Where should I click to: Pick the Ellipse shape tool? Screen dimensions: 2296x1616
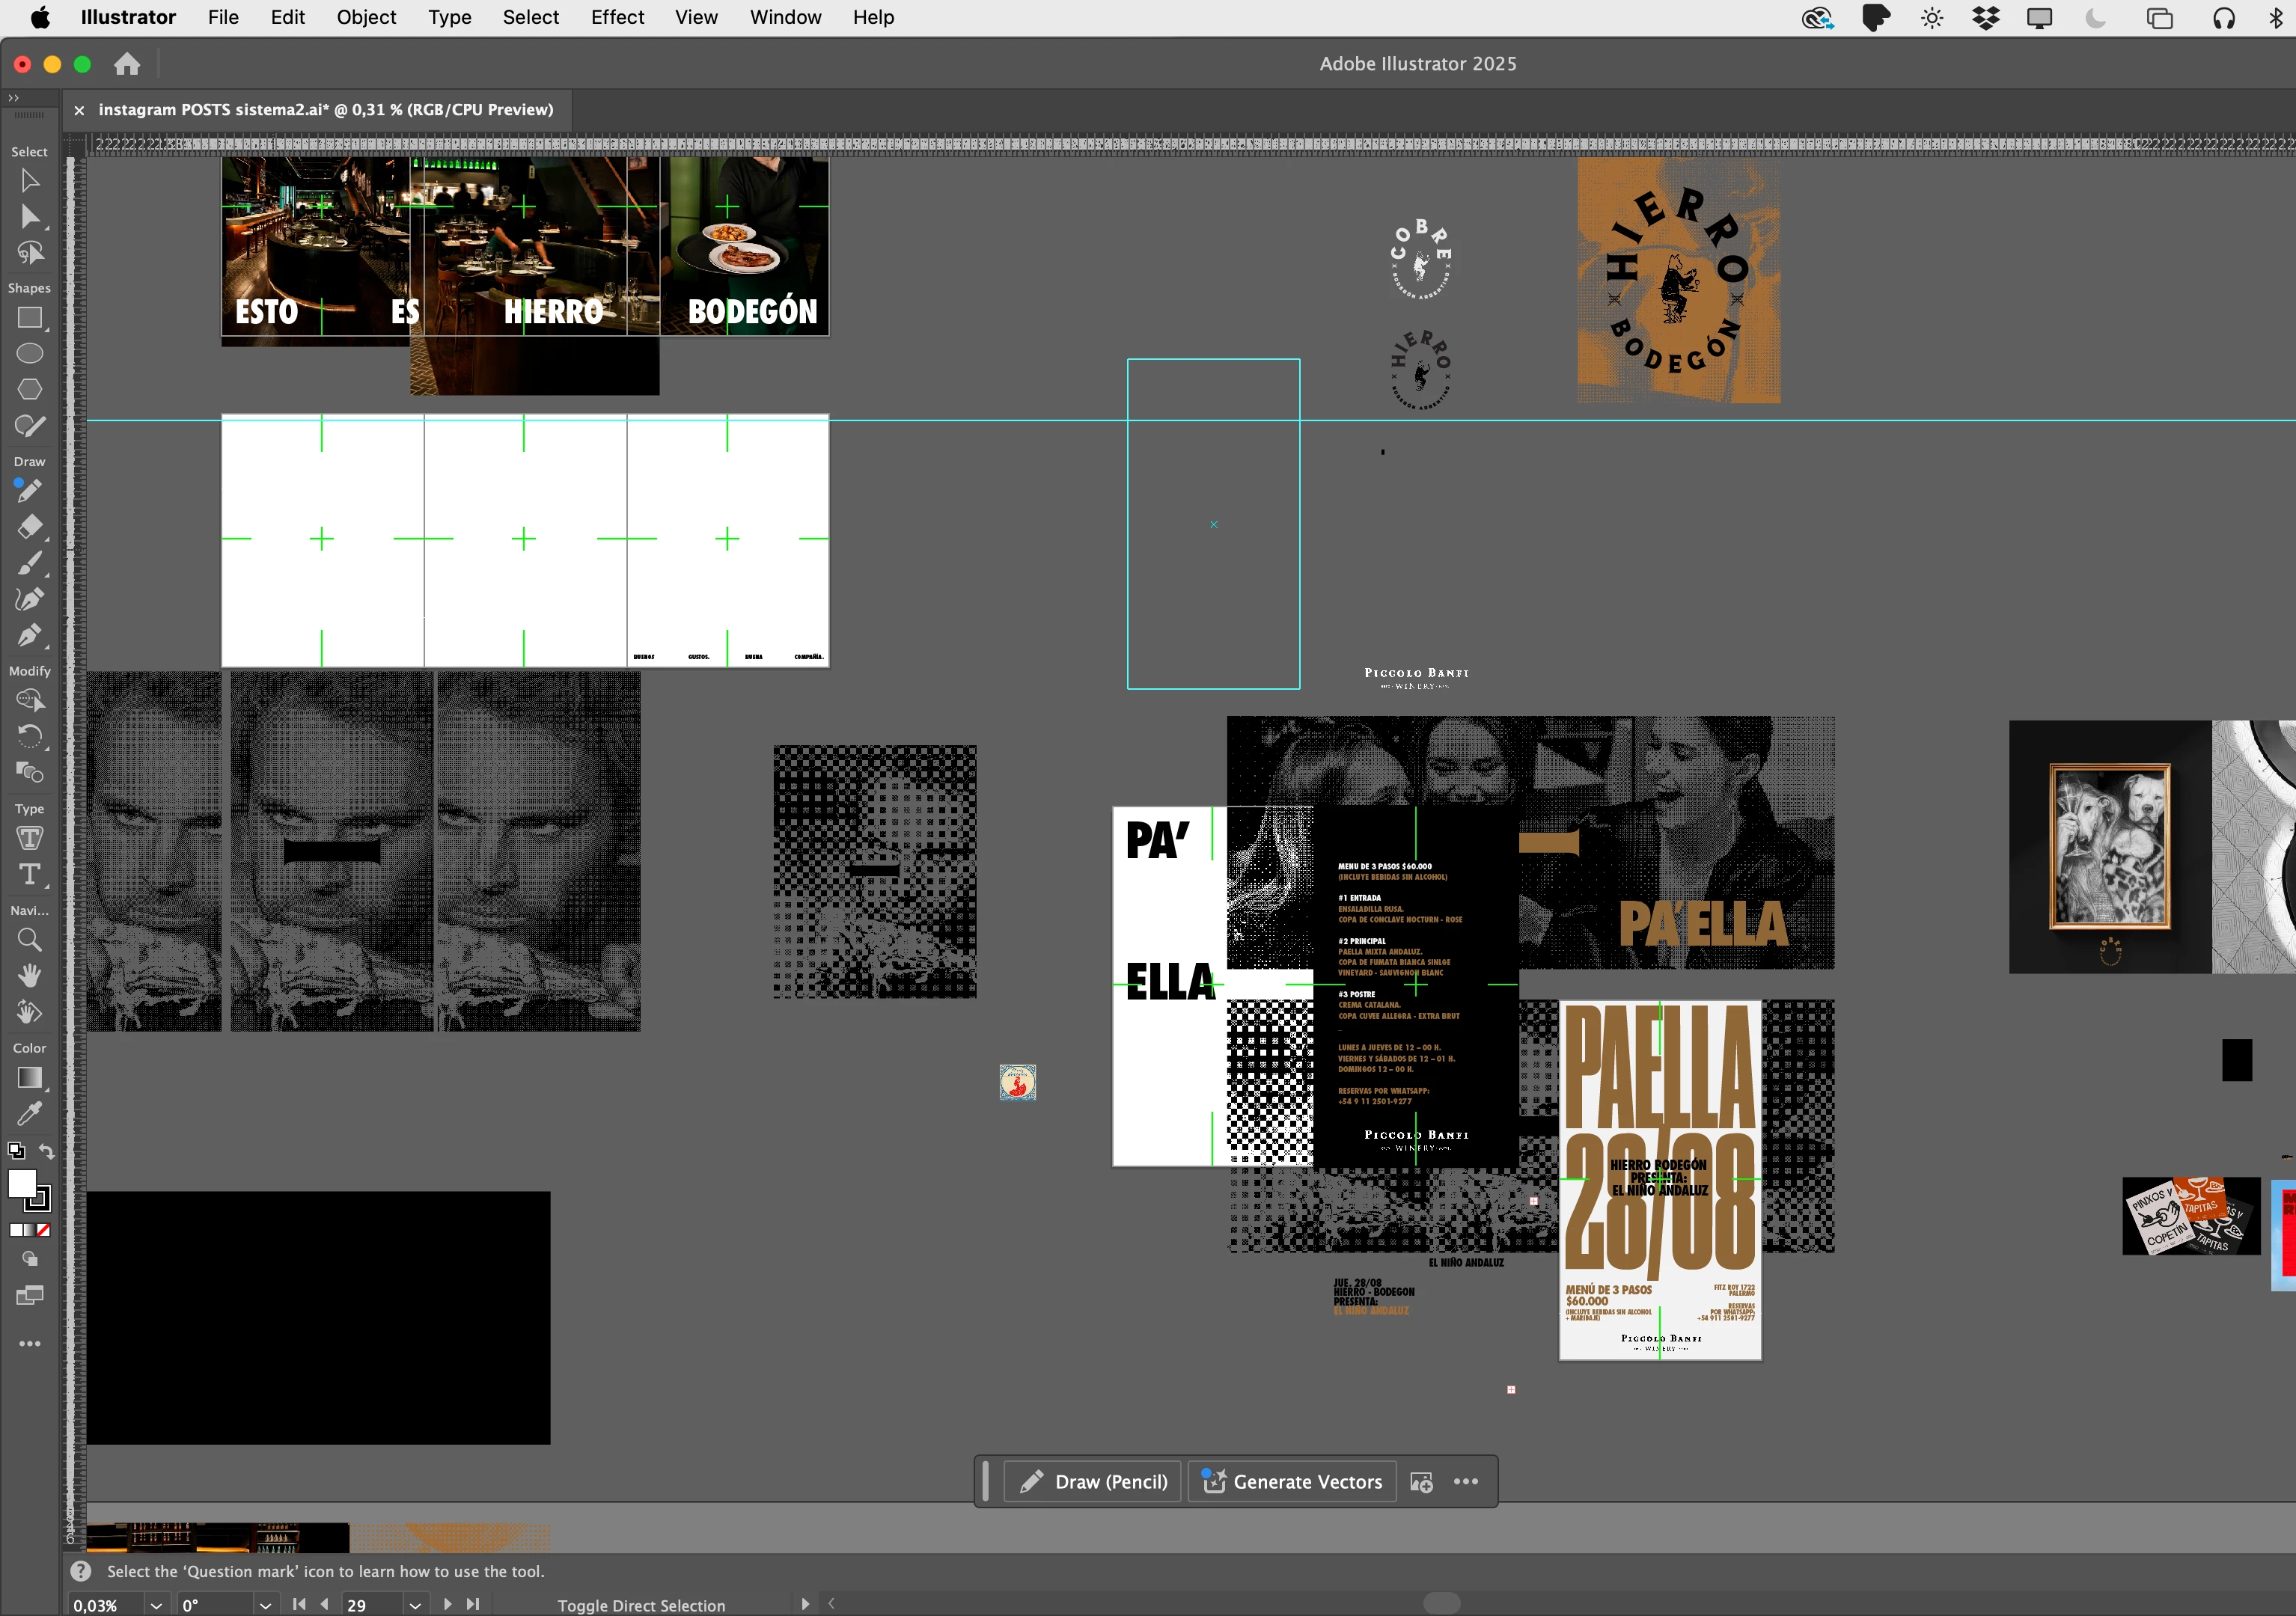29,354
